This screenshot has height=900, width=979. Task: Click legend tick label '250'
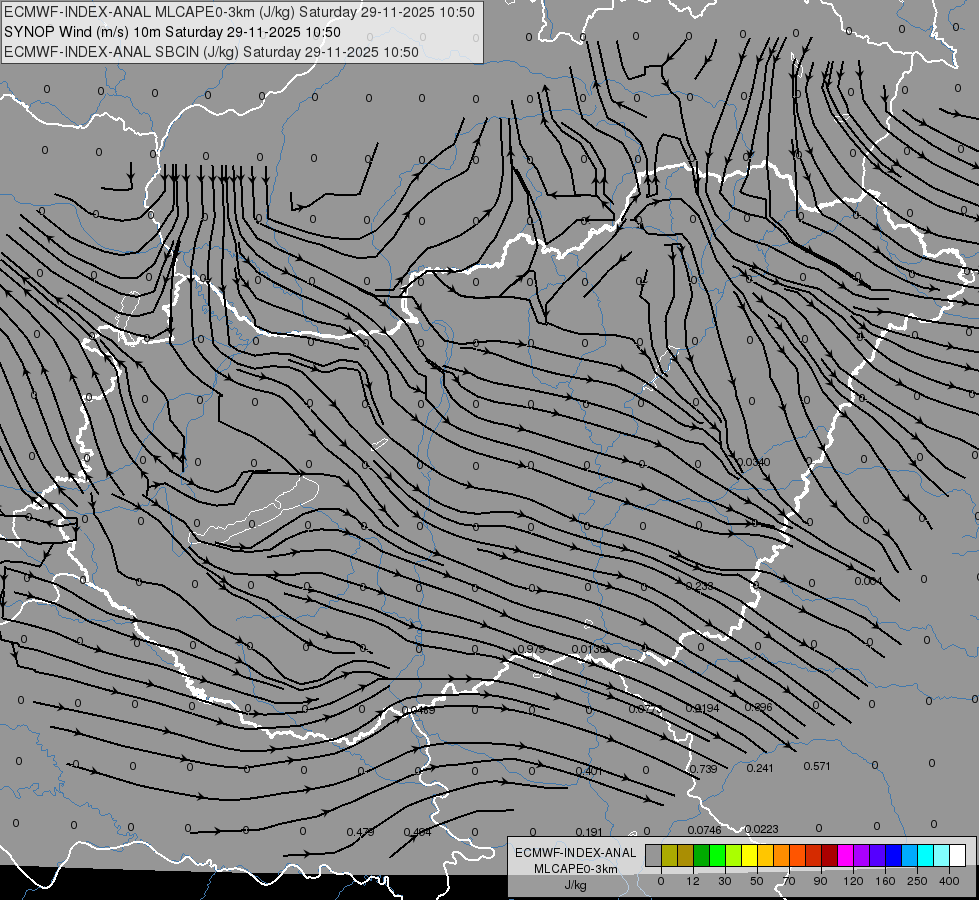917,881
